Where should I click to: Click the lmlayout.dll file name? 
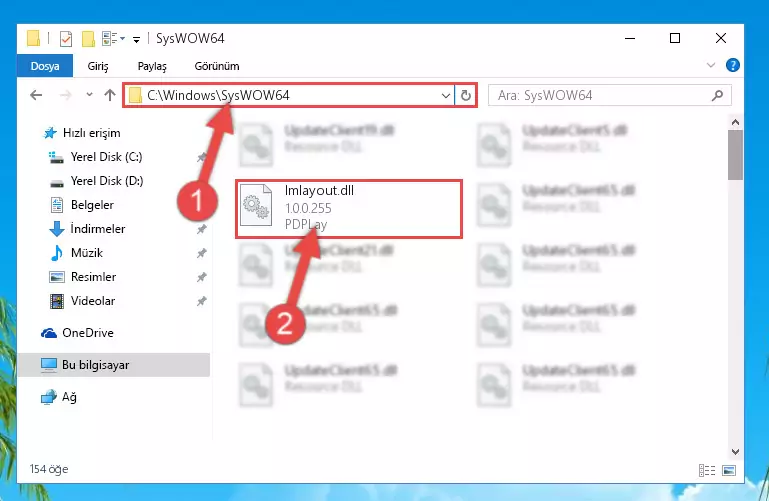coord(319,191)
